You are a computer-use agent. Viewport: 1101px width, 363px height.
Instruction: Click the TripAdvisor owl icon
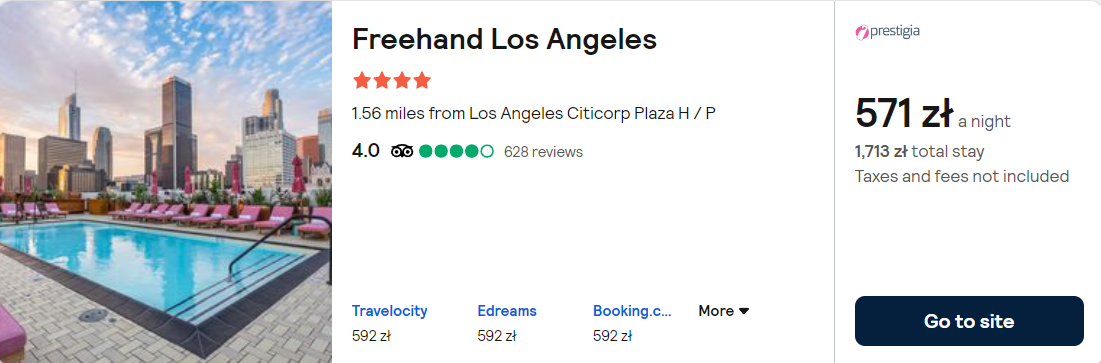point(402,151)
